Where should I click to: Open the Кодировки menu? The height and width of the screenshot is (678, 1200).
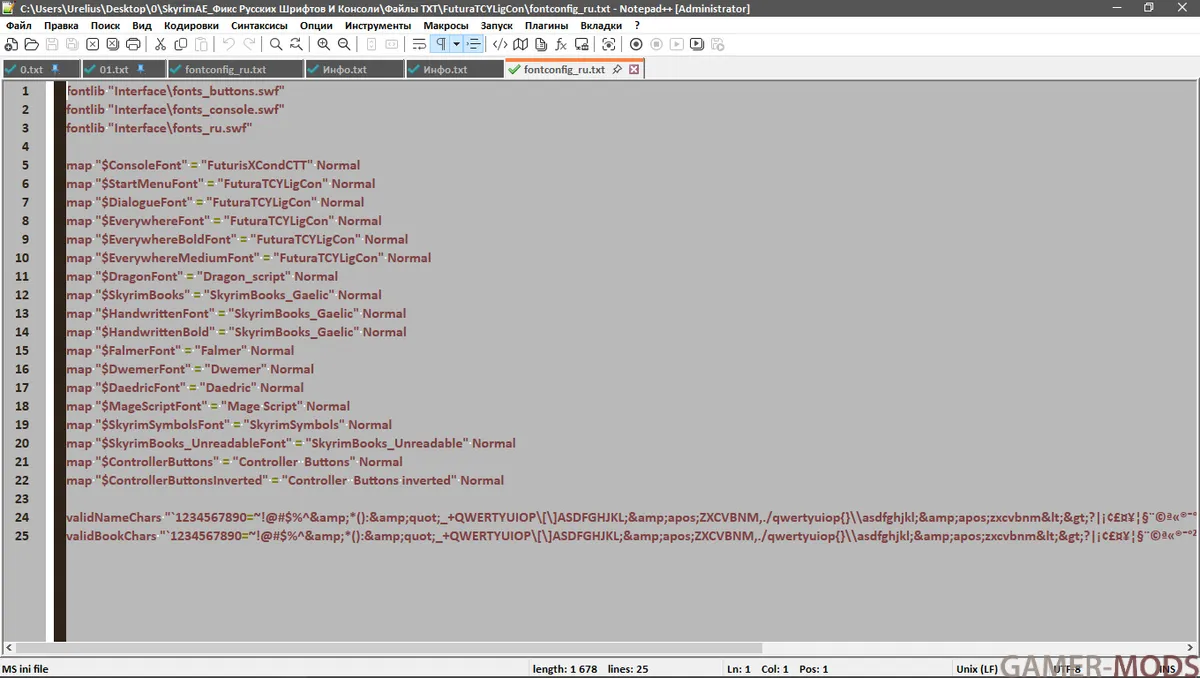click(191, 25)
